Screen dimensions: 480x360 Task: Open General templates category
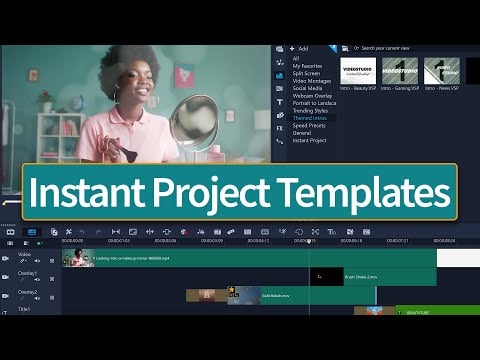point(302,133)
